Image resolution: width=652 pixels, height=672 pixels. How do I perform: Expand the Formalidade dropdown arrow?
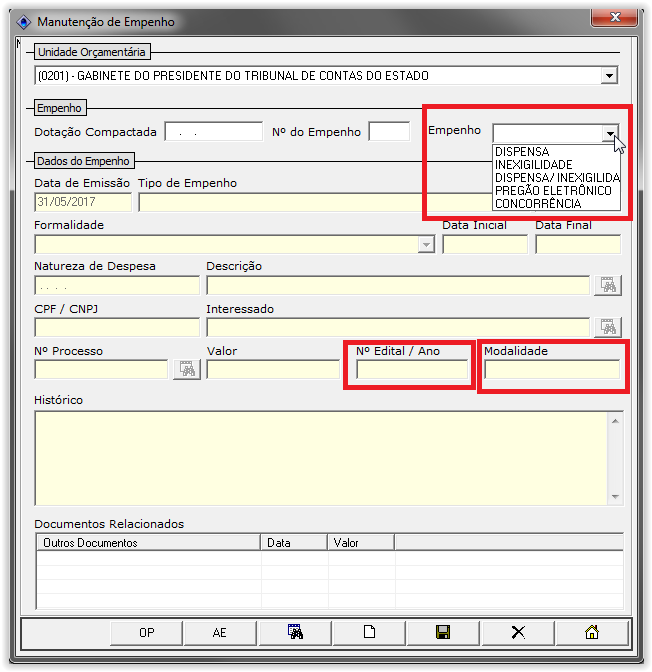[426, 244]
